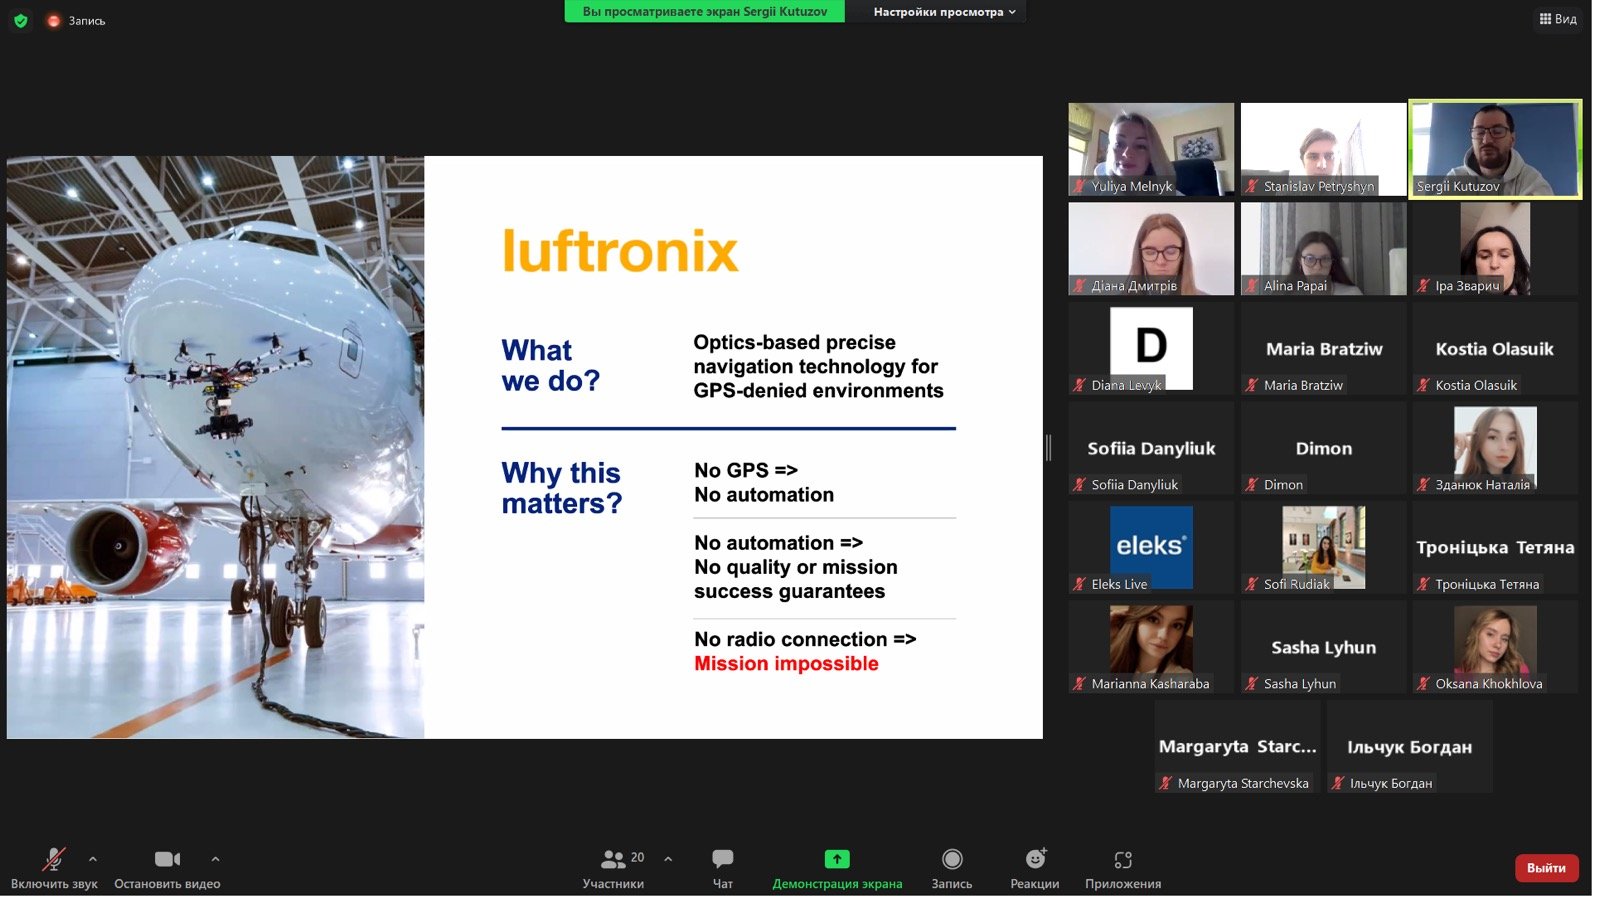Viewport: 1600px width, 899px height.
Task: Select Oksana Khokhlova's participant tile
Action: click(x=1495, y=646)
